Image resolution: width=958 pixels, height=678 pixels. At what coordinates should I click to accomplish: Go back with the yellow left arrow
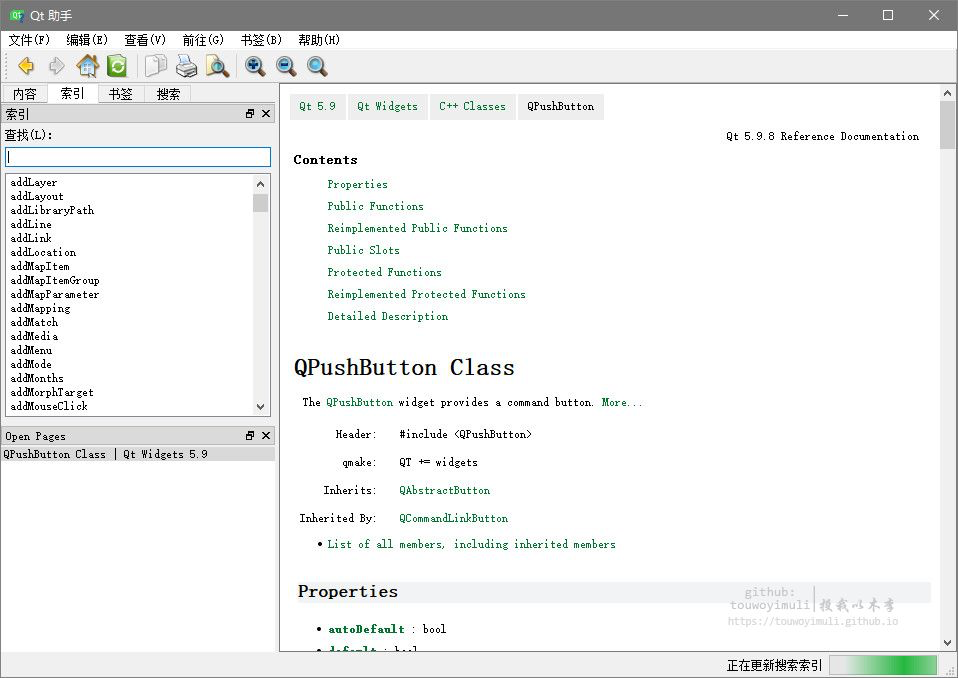[x=26, y=66]
